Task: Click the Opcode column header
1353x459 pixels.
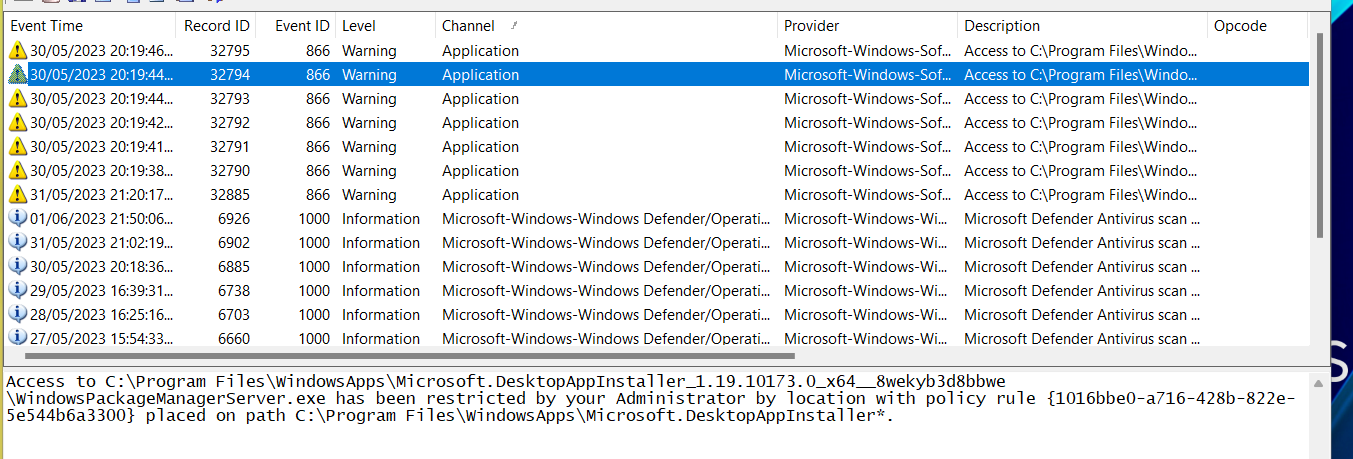Action: click(1240, 26)
